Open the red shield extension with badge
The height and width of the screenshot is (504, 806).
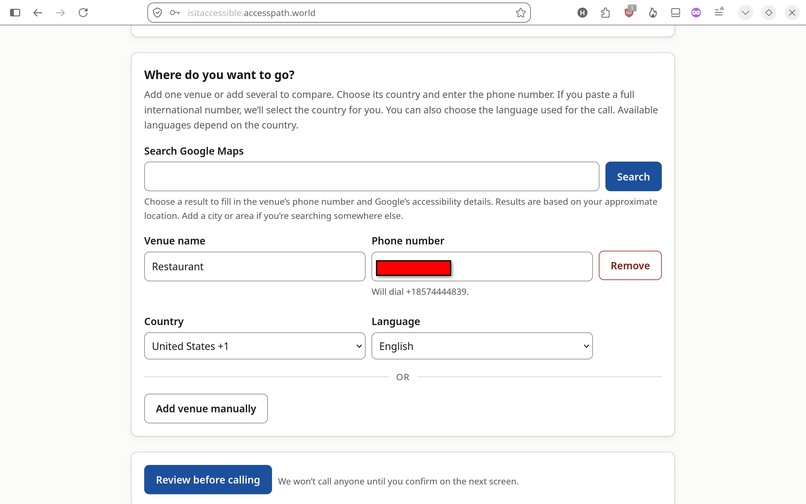coord(629,12)
